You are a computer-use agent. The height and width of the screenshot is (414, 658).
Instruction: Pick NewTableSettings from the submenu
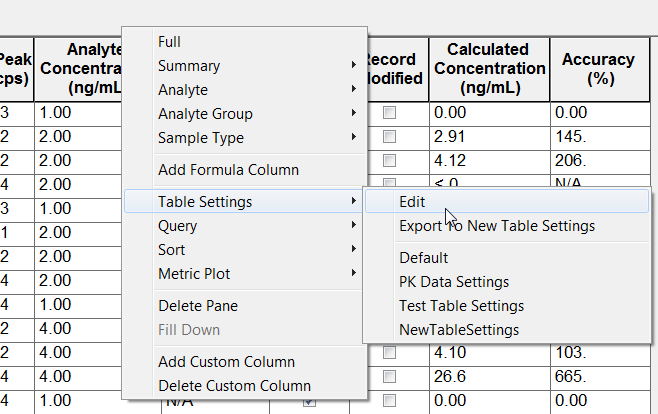pyautogui.click(x=459, y=330)
